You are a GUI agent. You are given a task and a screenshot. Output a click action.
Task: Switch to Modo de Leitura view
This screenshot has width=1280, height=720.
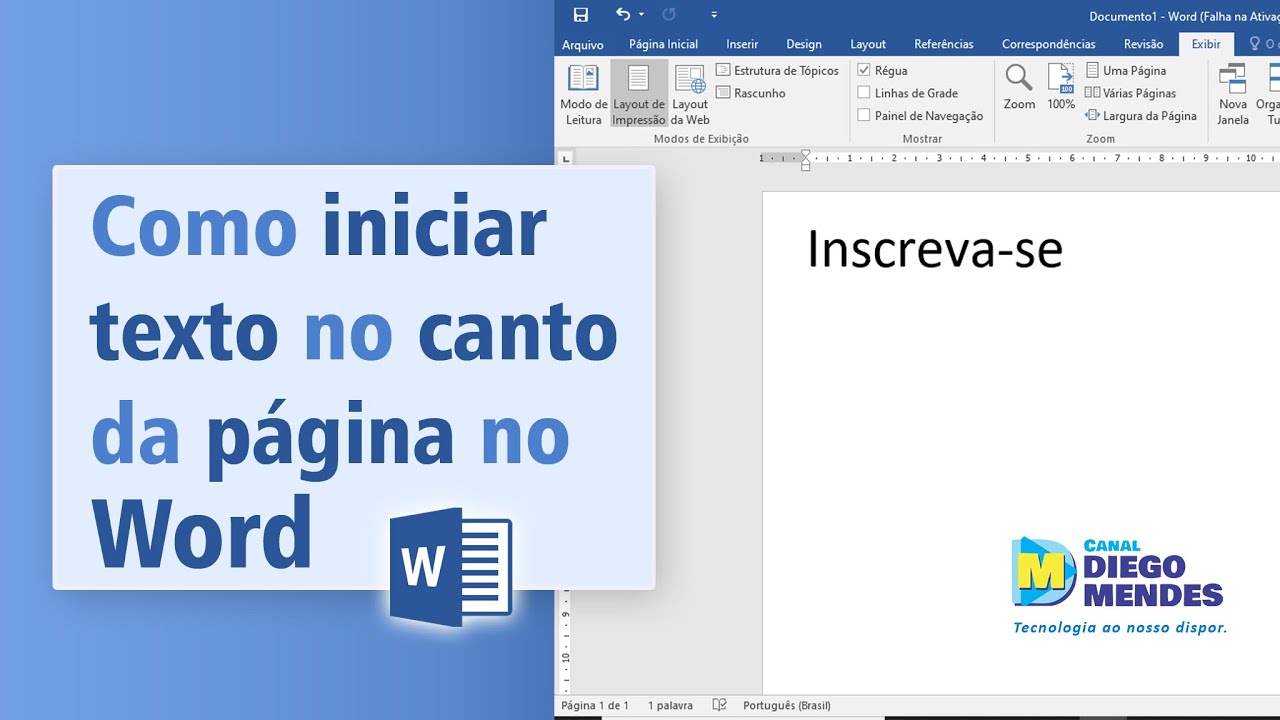click(x=583, y=95)
